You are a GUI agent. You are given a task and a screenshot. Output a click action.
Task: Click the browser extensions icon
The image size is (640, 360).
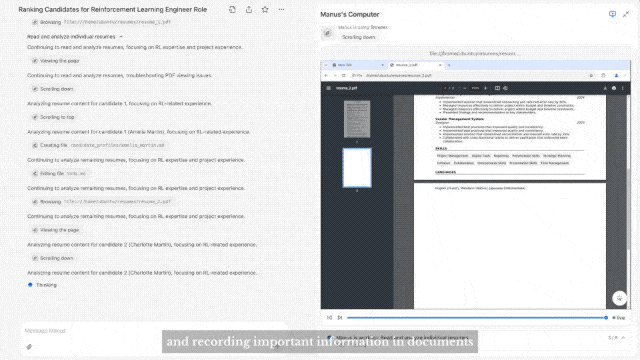point(603,76)
